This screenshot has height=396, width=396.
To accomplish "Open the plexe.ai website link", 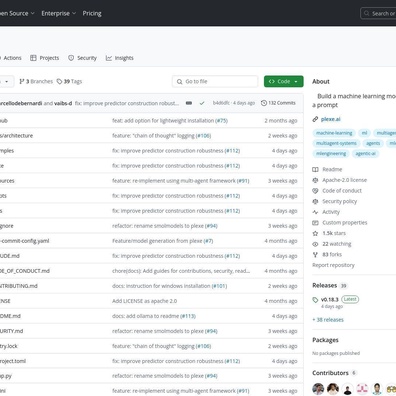I will [331, 119].
